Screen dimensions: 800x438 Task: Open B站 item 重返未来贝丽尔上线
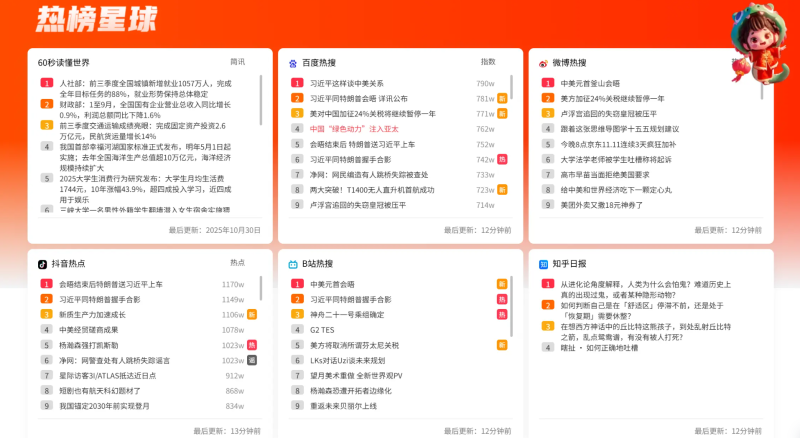(343, 406)
